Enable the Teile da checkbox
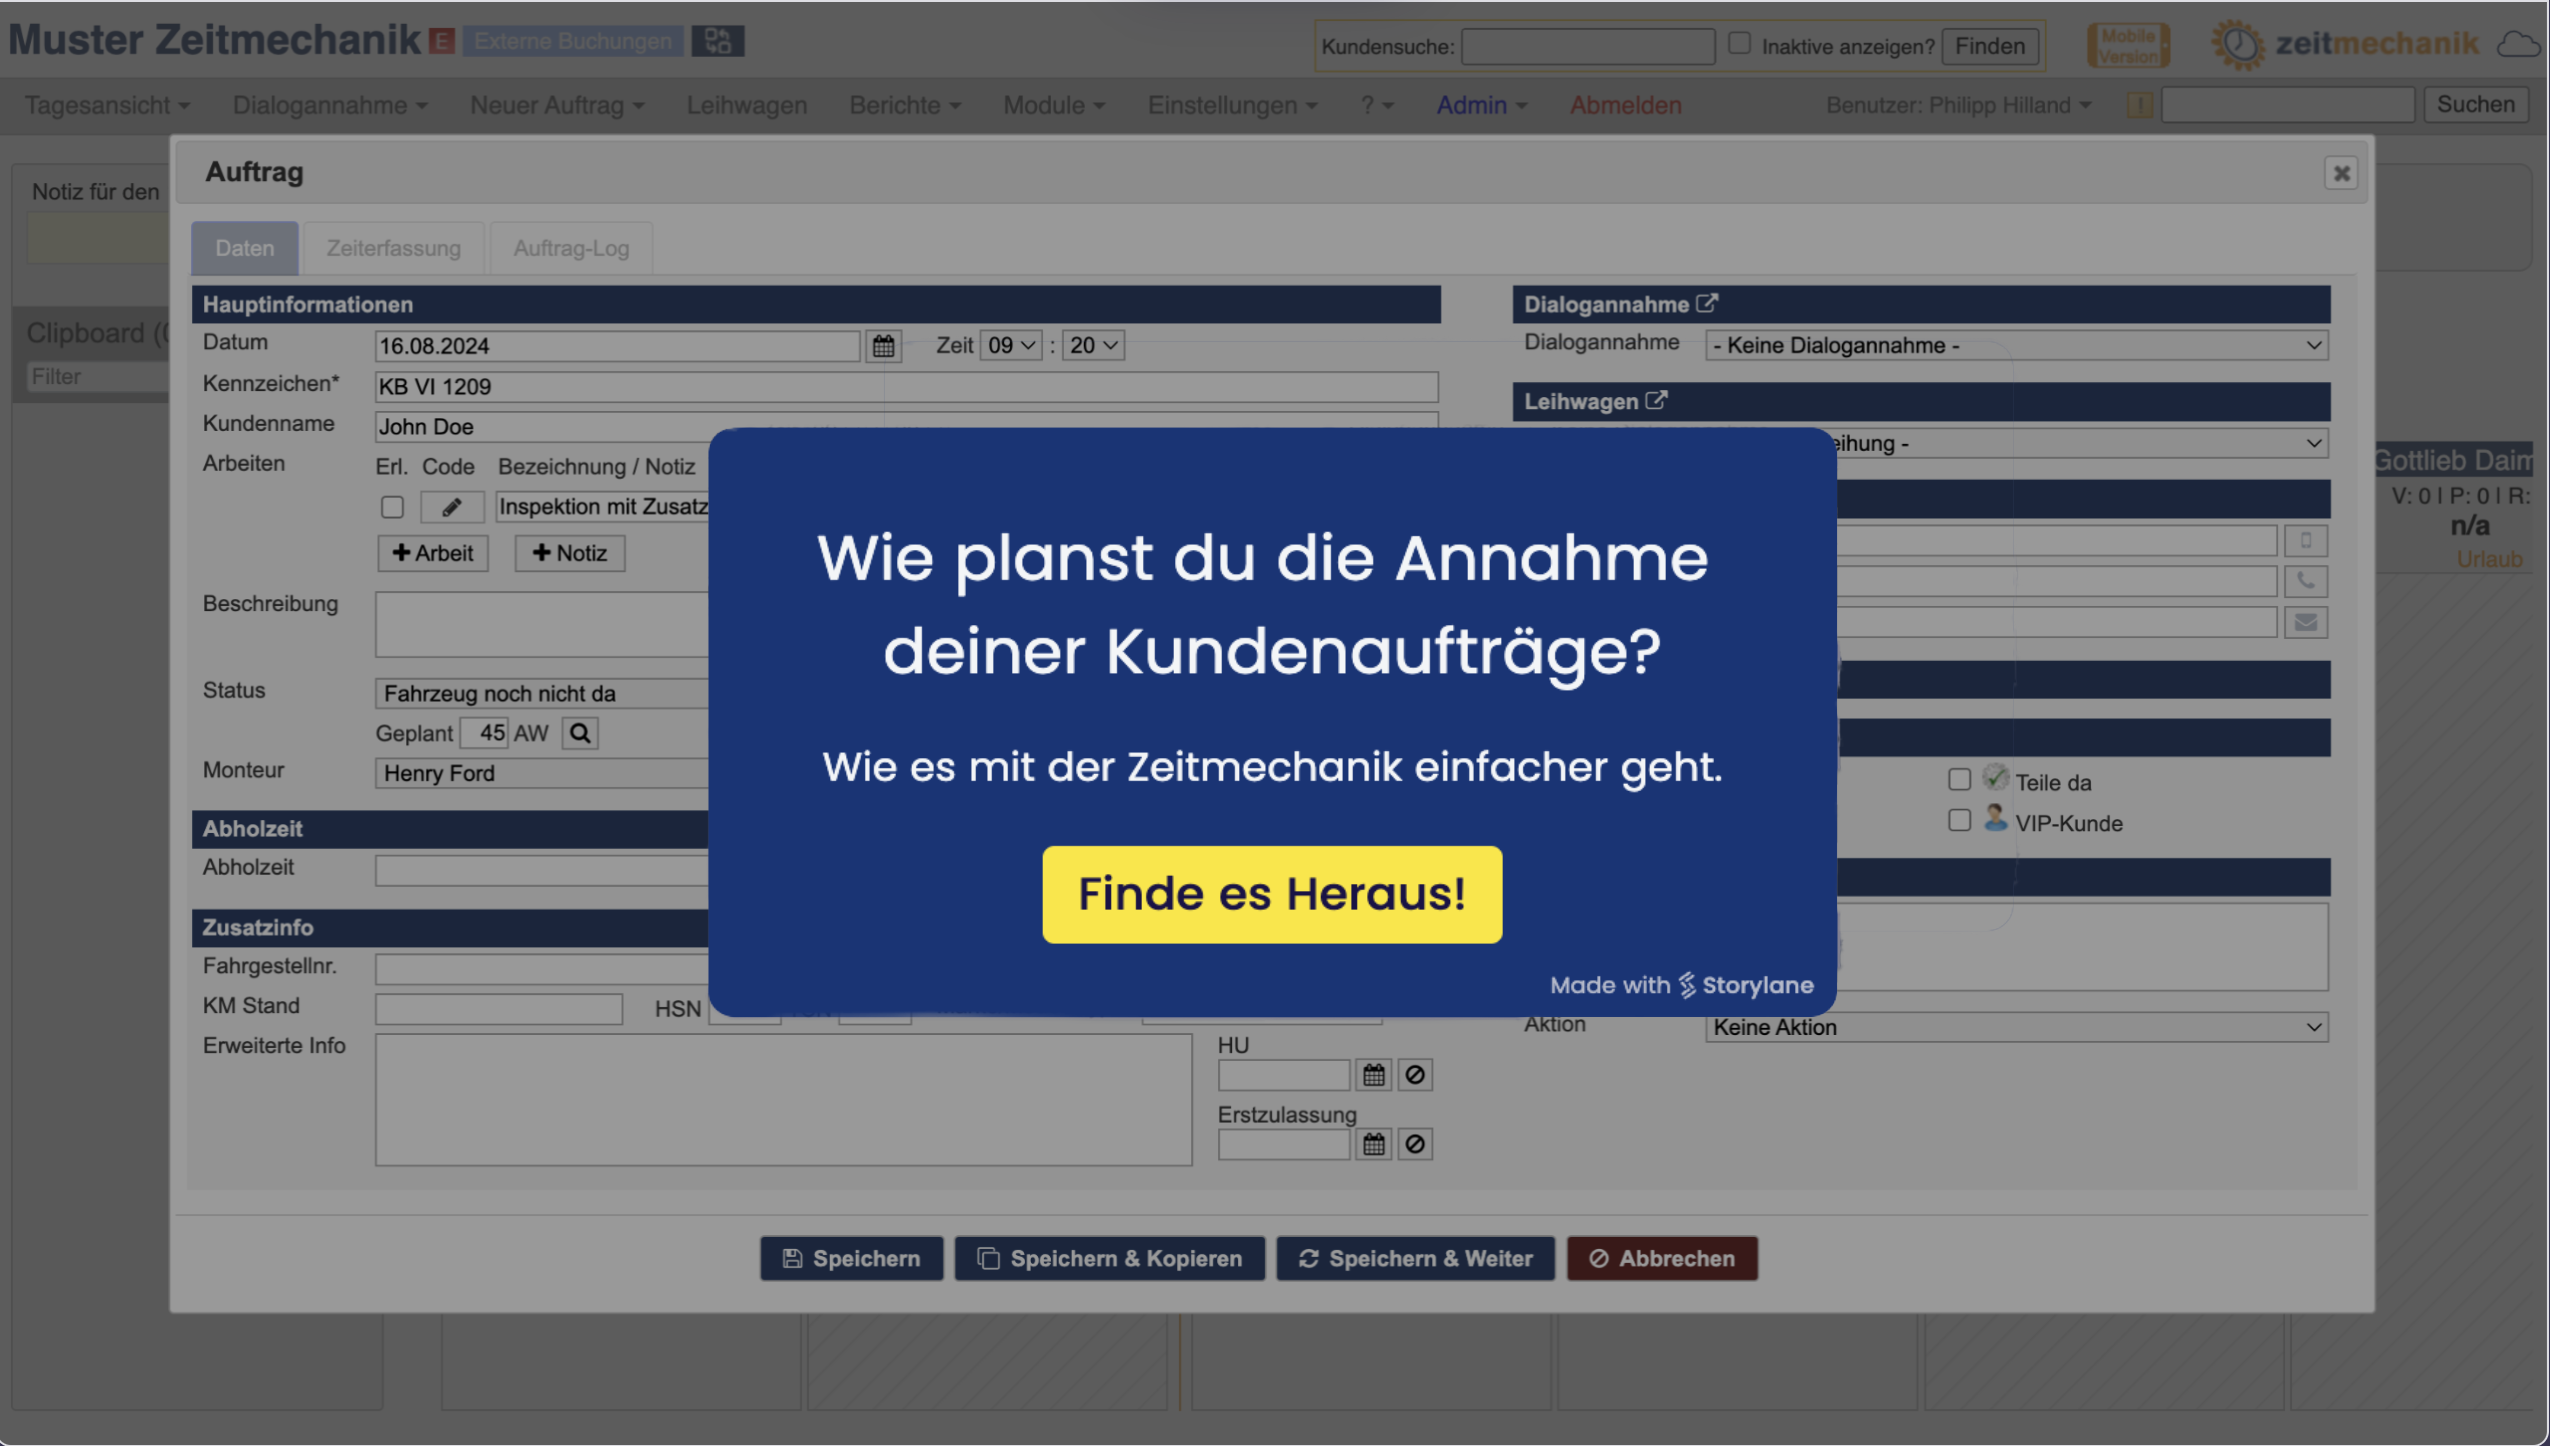 click(1958, 779)
